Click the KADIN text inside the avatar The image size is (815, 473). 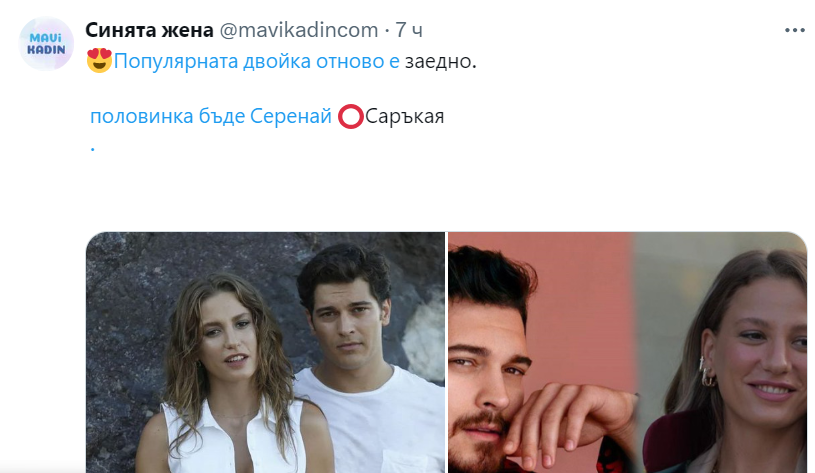click(x=46, y=50)
